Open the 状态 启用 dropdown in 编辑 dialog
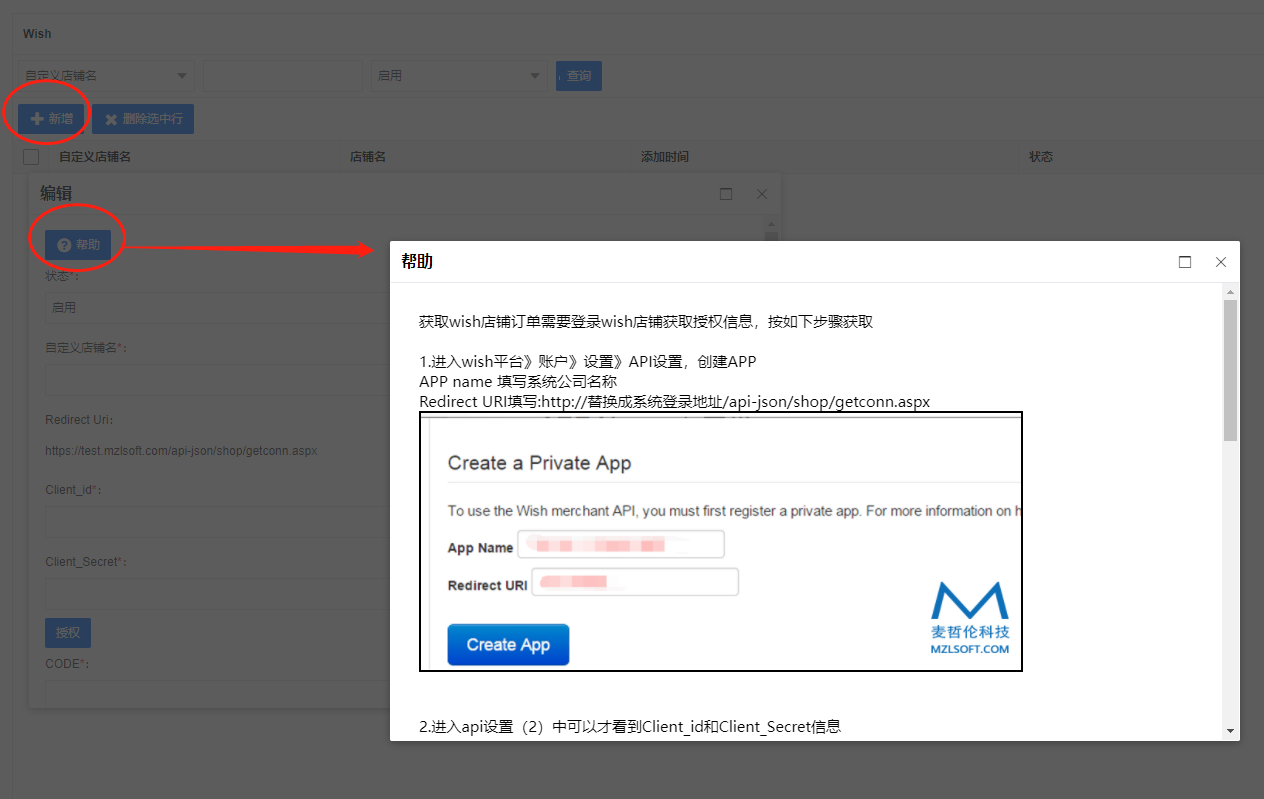The width and height of the screenshot is (1264, 799). [217, 308]
